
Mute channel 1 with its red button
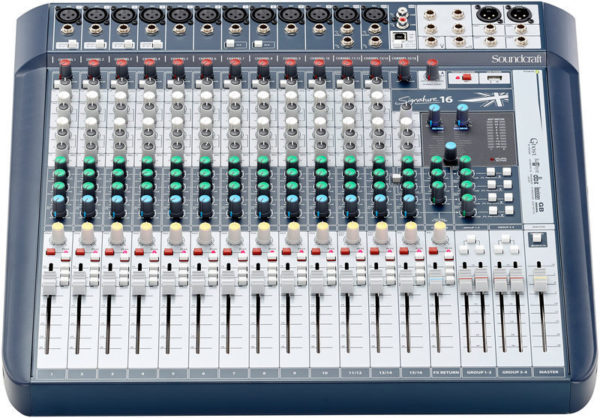click(x=51, y=252)
